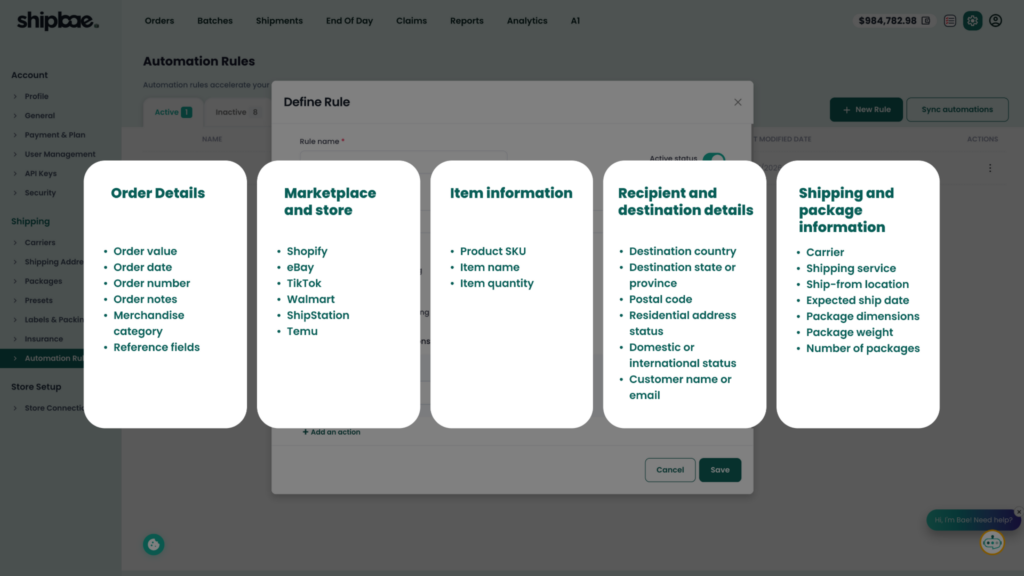This screenshot has height=576, width=1024.
Task: Click Add an action link
Action: tap(331, 432)
